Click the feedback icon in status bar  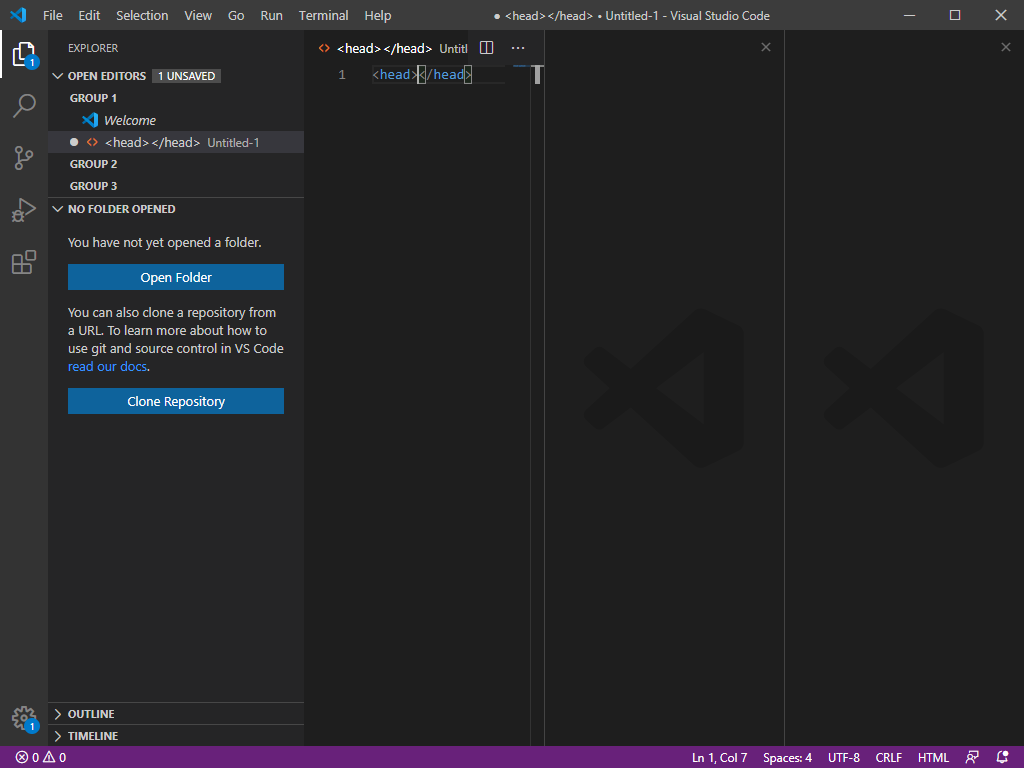click(972, 758)
